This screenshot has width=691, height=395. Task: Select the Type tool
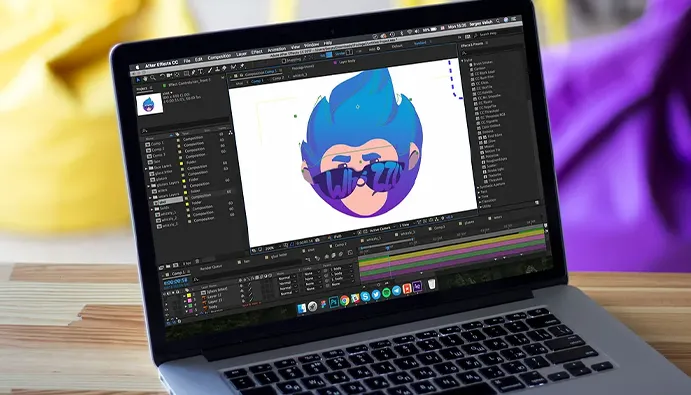[x=201, y=72]
